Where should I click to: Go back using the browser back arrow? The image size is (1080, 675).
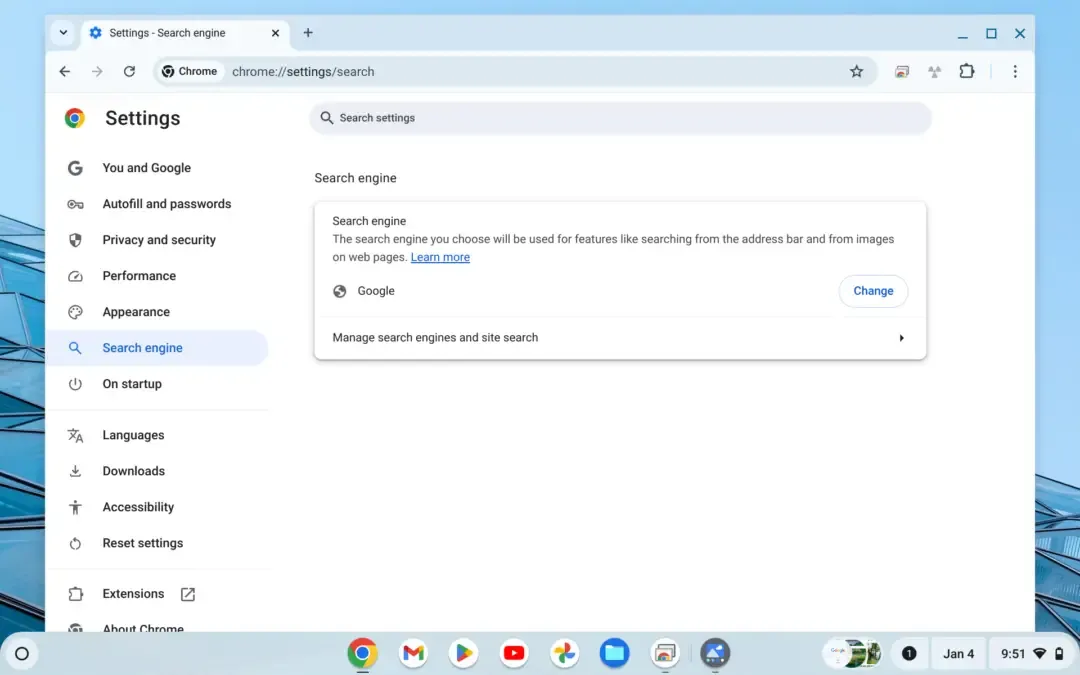click(x=65, y=72)
